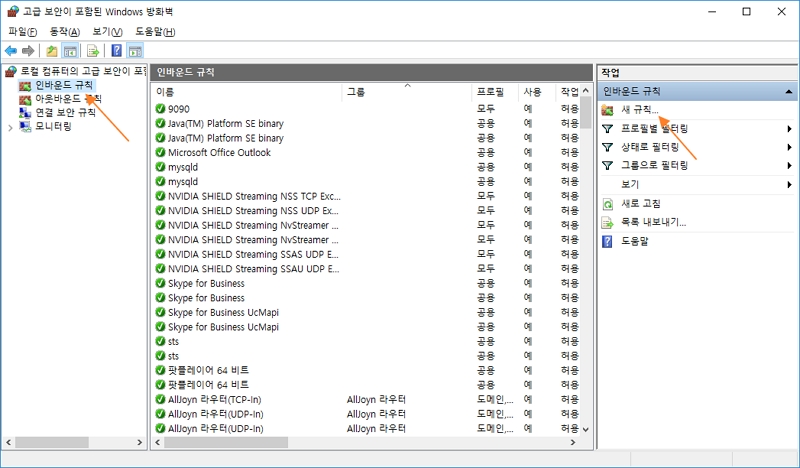
Task: Click the firewall icon of root tree node
Action: click(11, 71)
